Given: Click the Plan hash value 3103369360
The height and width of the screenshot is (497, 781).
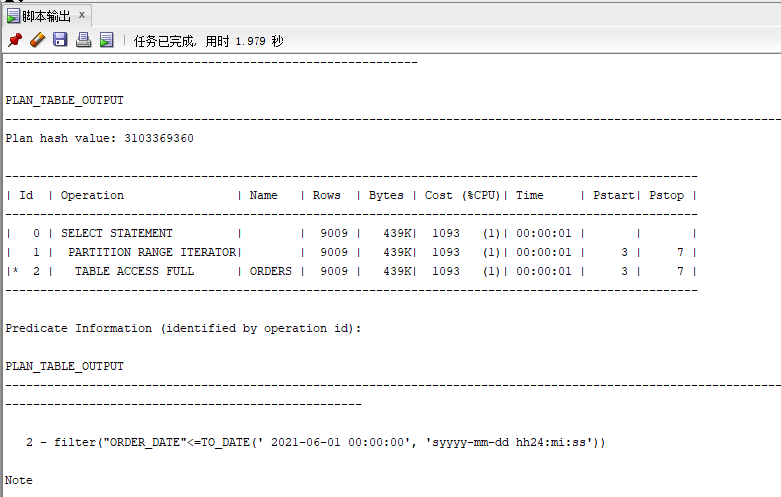Looking at the screenshot, I should pyautogui.click(x=100, y=138).
